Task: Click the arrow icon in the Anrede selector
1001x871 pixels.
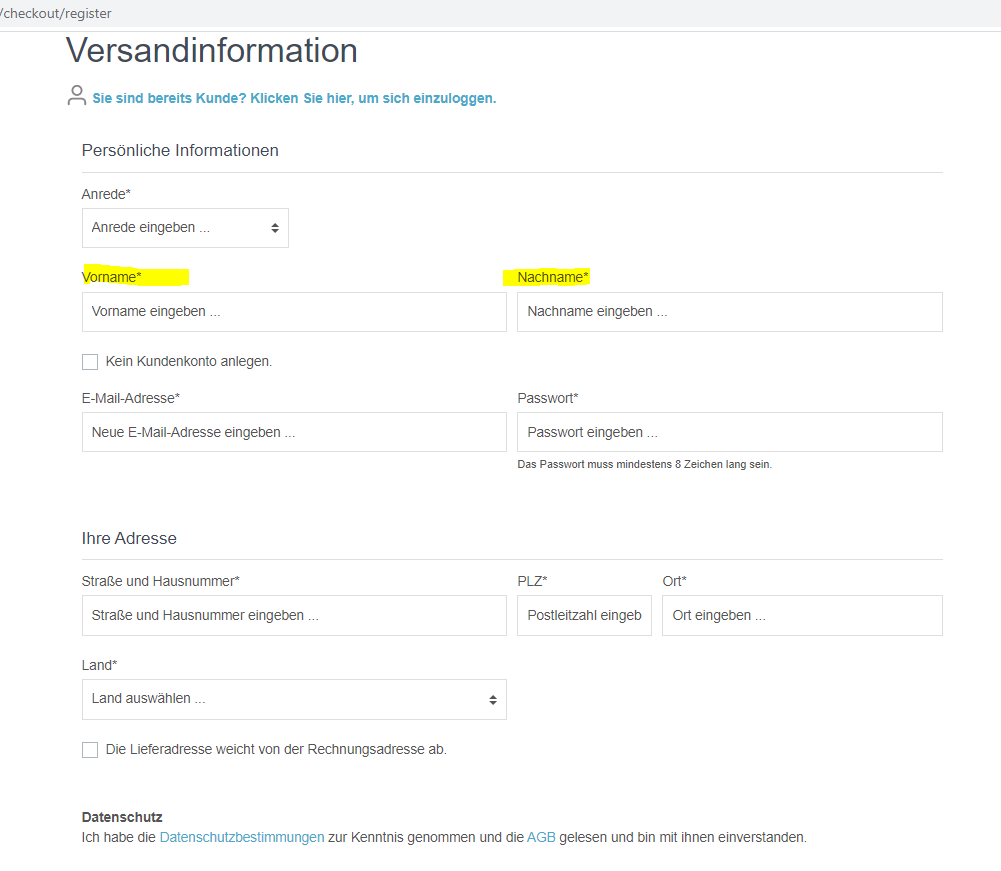Action: 275,228
